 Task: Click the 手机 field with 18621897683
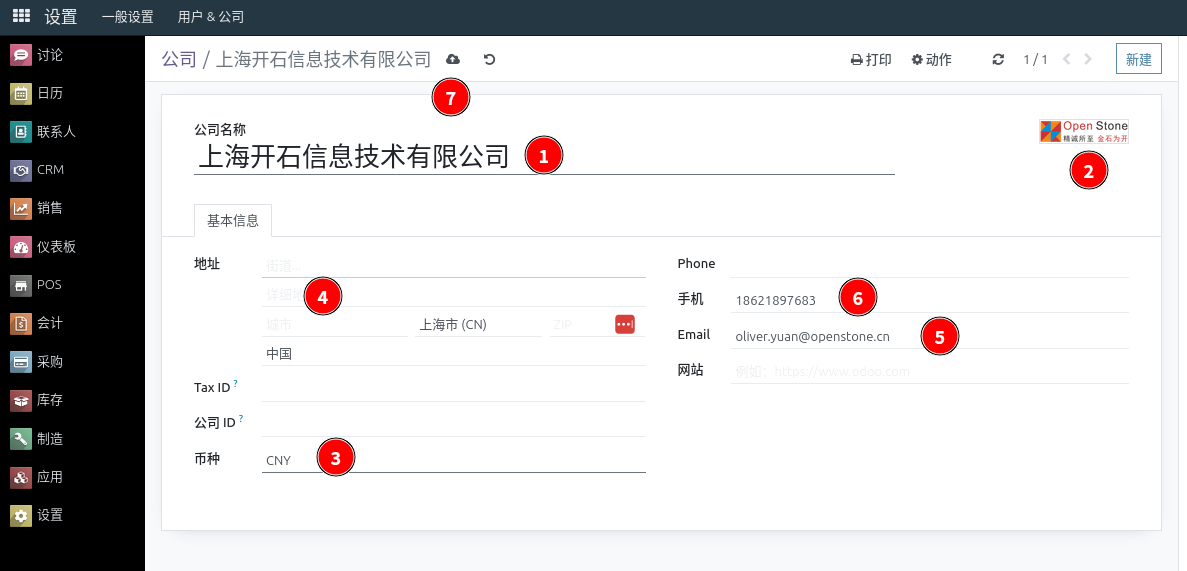tap(930, 301)
